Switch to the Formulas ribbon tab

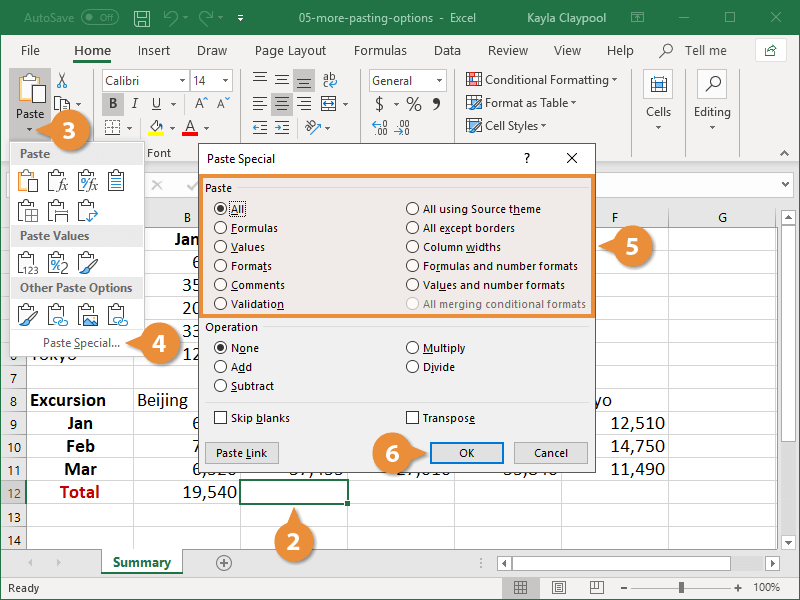[x=380, y=50]
